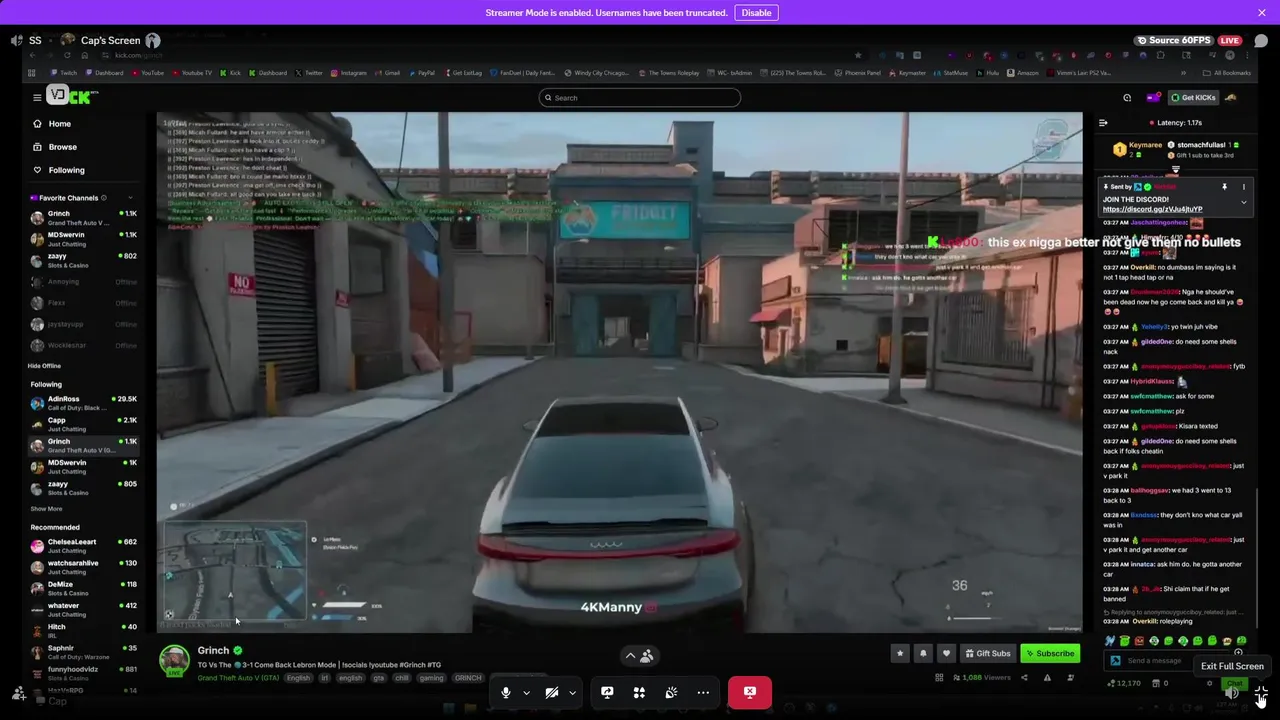Open AdinRoss channel in Following list
Screen dimensions: 1280x720
click(x=82, y=403)
